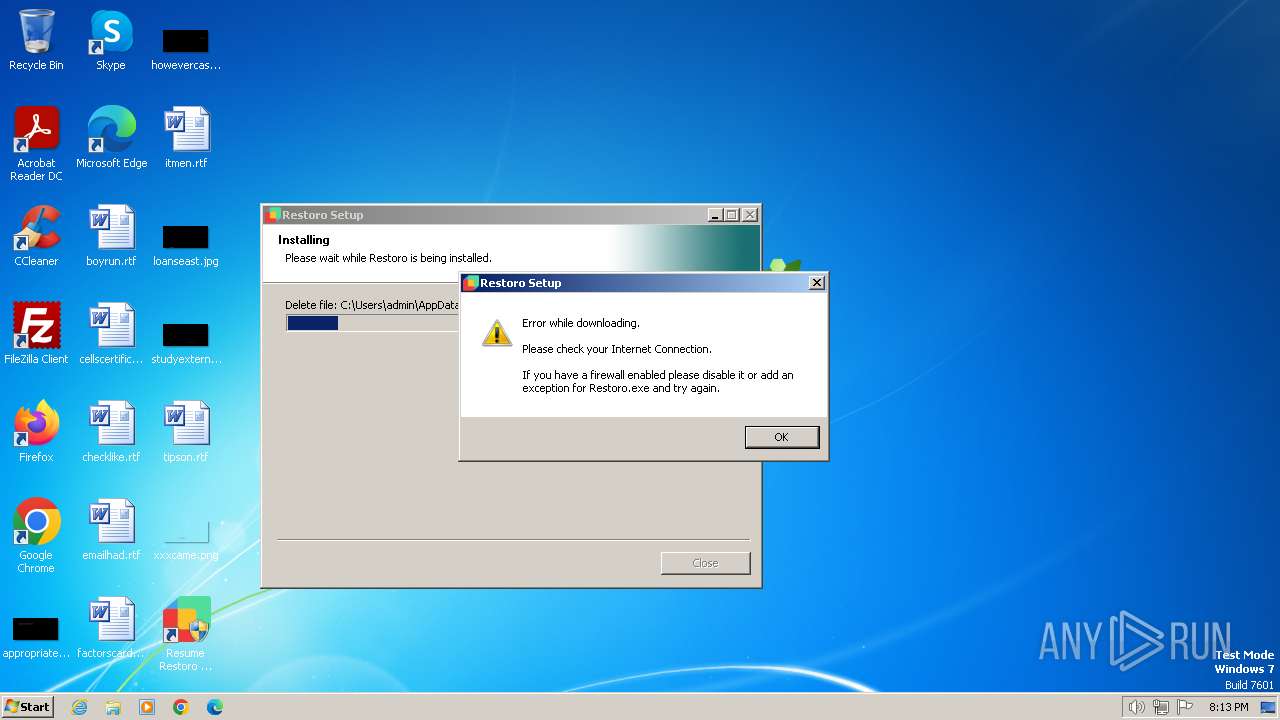Open Chrome from the taskbar

[181, 707]
